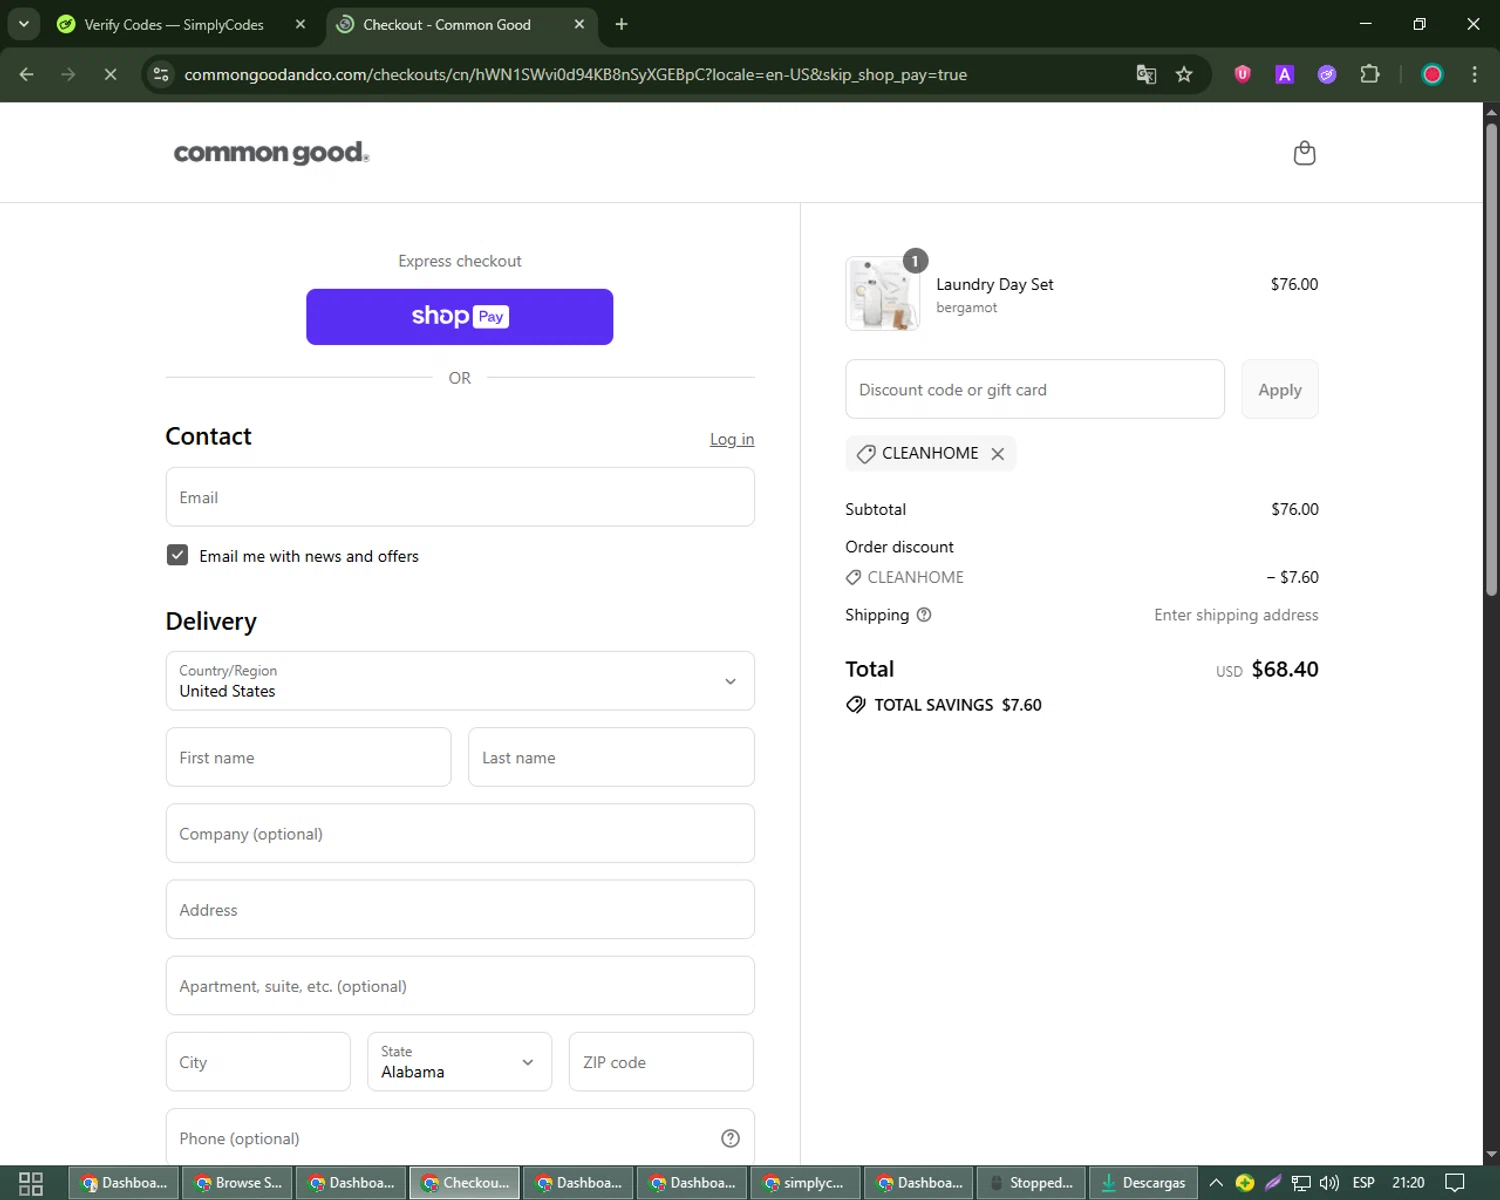Image resolution: width=1500 pixels, height=1200 pixels.
Task: Open the purple round extension icon
Action: [x=1327, y=74]
